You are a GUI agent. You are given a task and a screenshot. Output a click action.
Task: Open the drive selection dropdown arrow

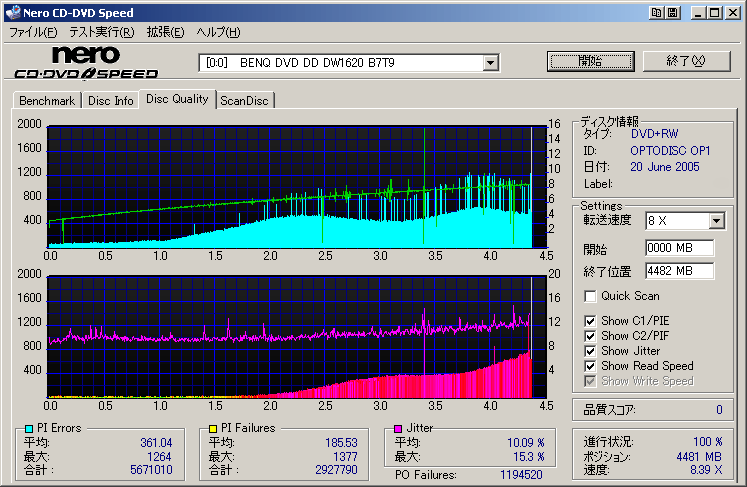(x=490, y=63)
